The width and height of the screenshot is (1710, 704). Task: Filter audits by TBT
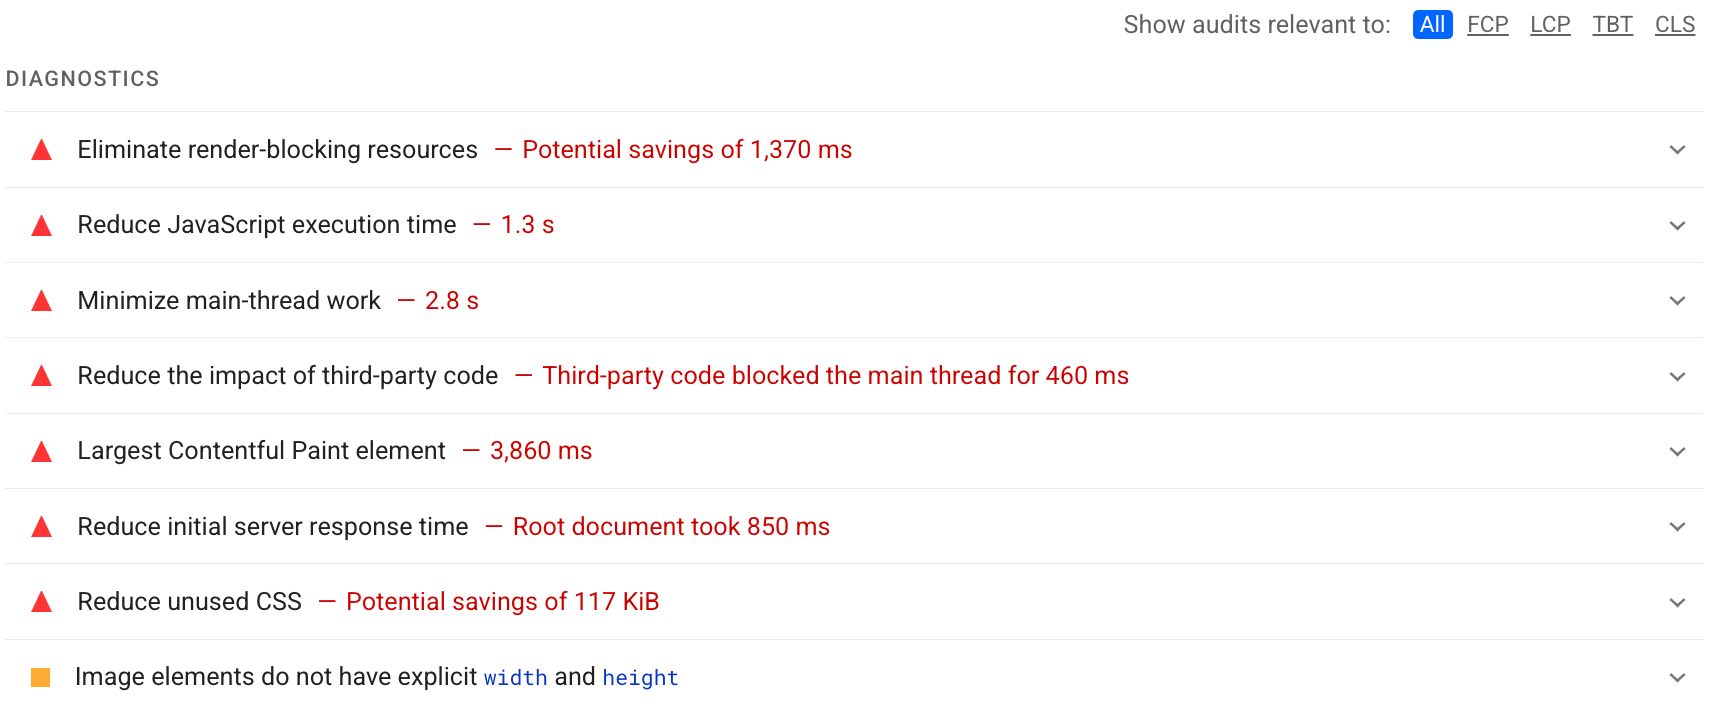pos(1612,24)
